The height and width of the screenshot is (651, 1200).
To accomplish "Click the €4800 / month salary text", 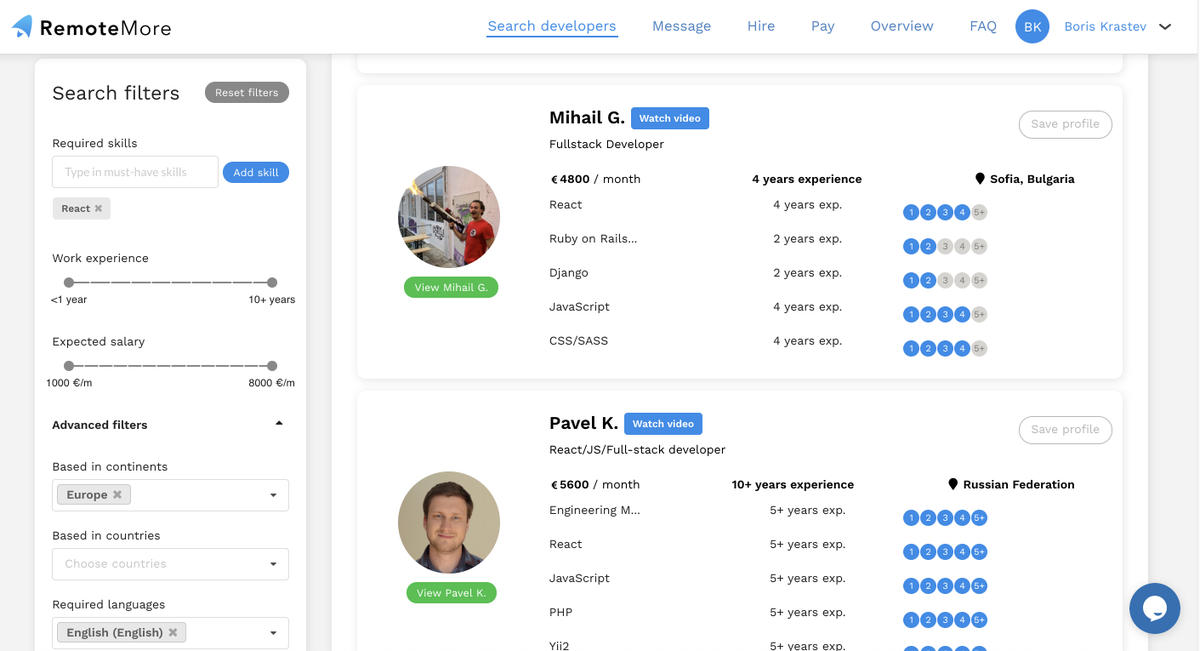I will [x=595, y=179].
